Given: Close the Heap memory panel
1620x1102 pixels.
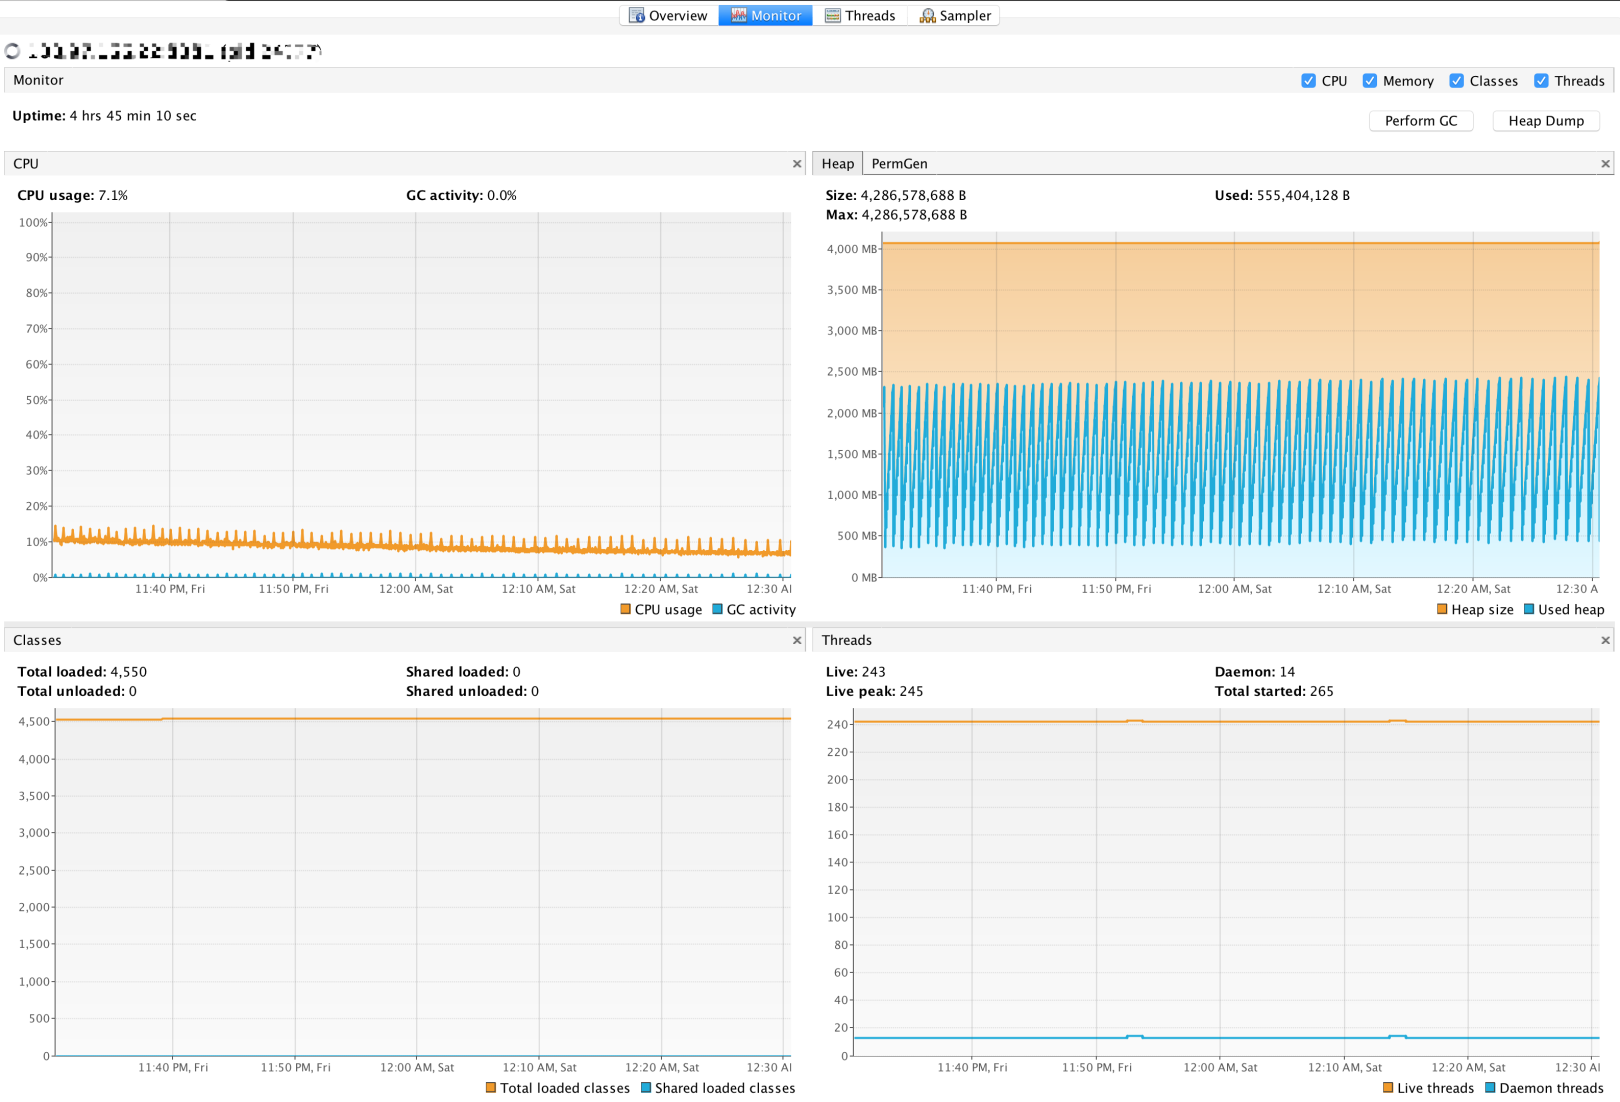Looking at the screenshot, I should (x=1606, y=164).
